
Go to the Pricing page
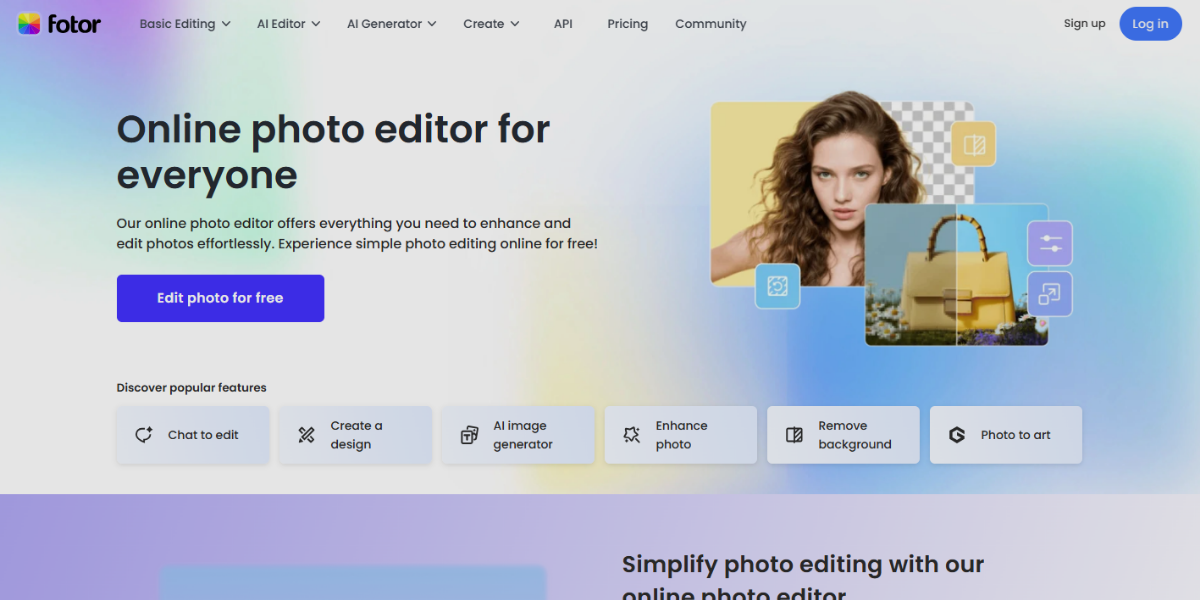tap(627, 24)
